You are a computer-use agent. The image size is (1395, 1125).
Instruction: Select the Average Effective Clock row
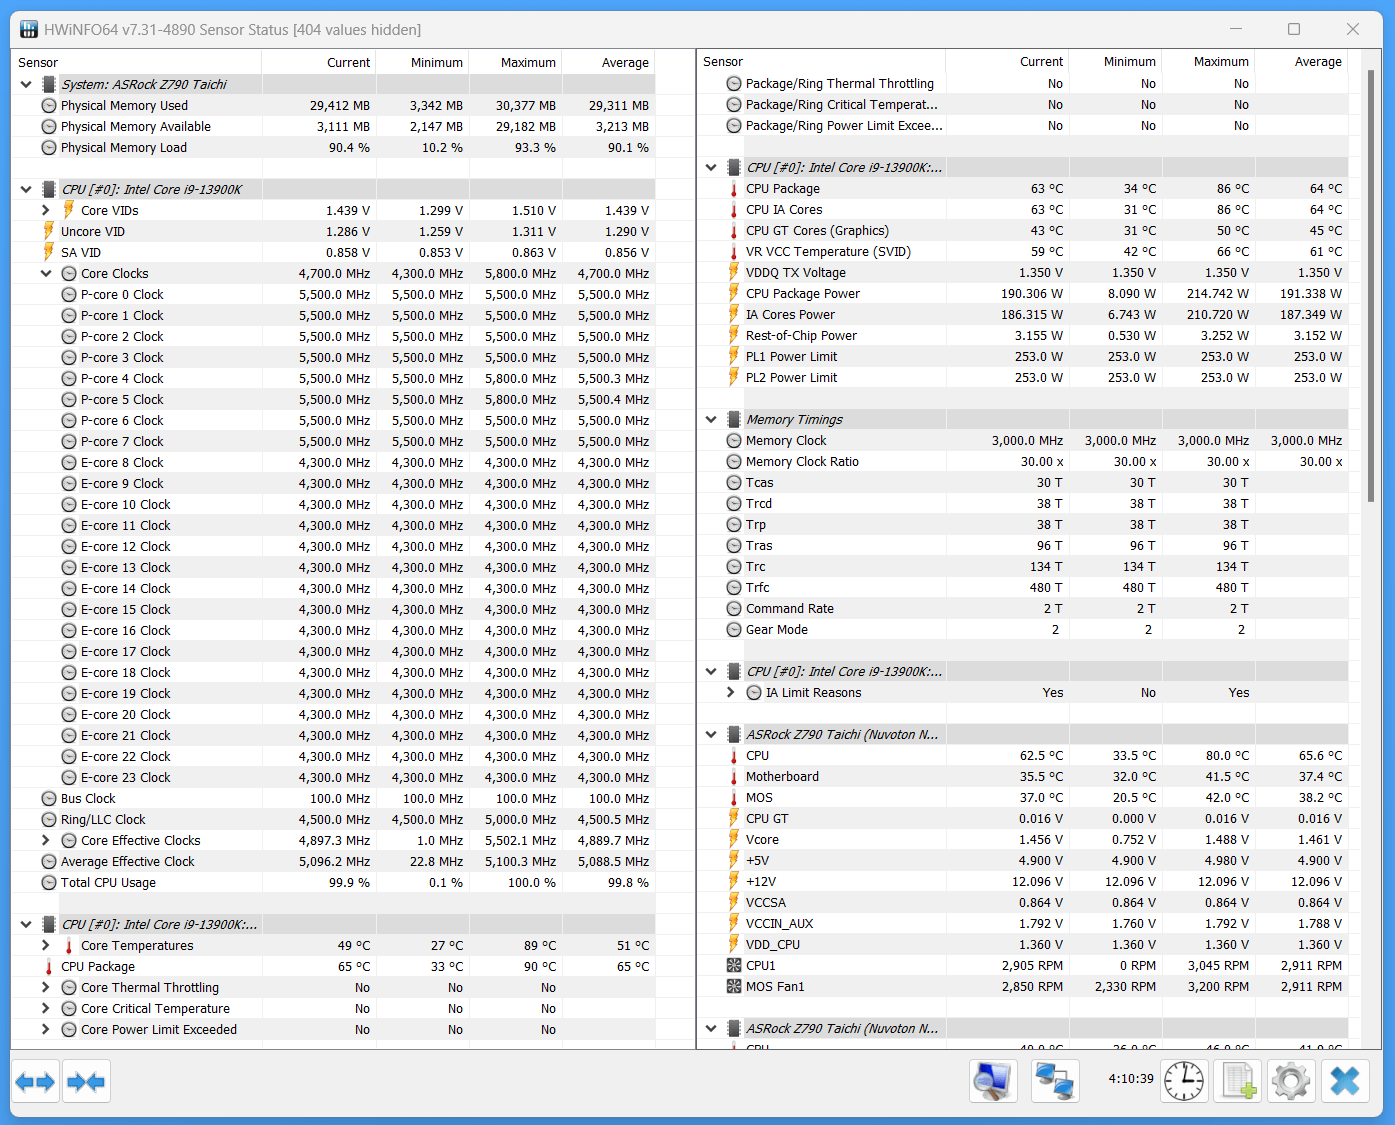click(333, 862)
